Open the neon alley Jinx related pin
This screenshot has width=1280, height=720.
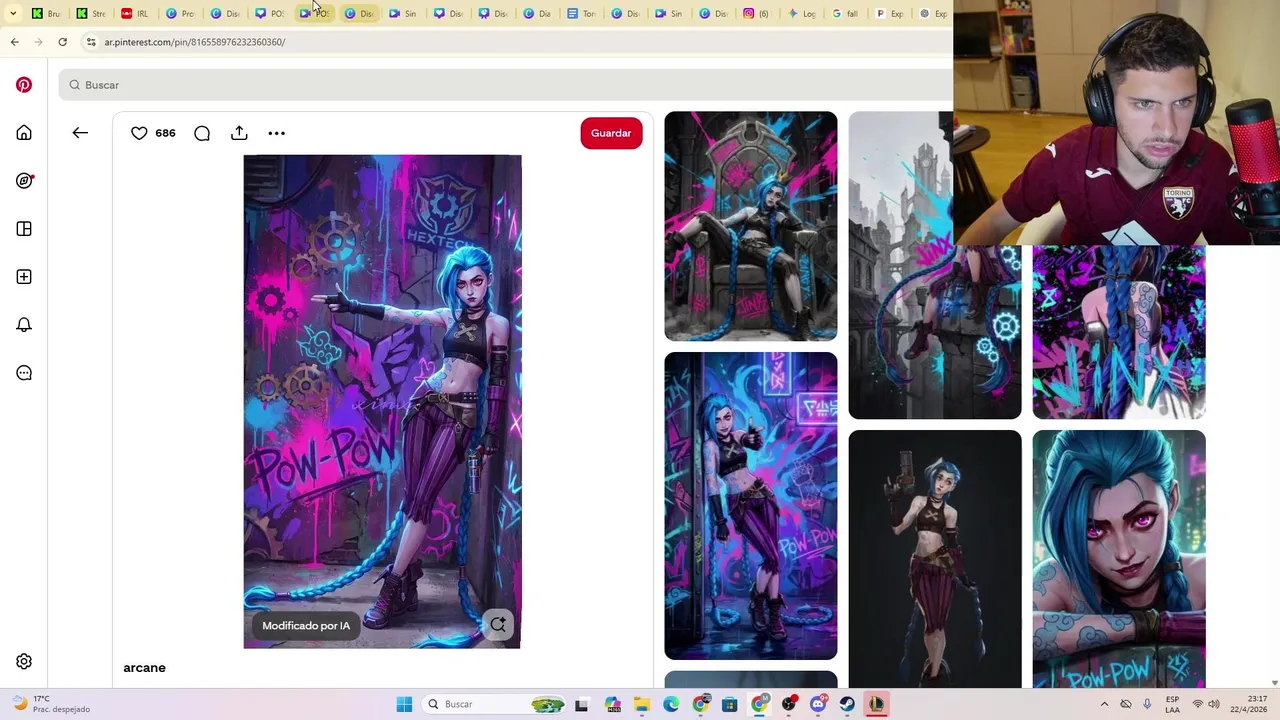pyautogui.click(x=751, y=506)
